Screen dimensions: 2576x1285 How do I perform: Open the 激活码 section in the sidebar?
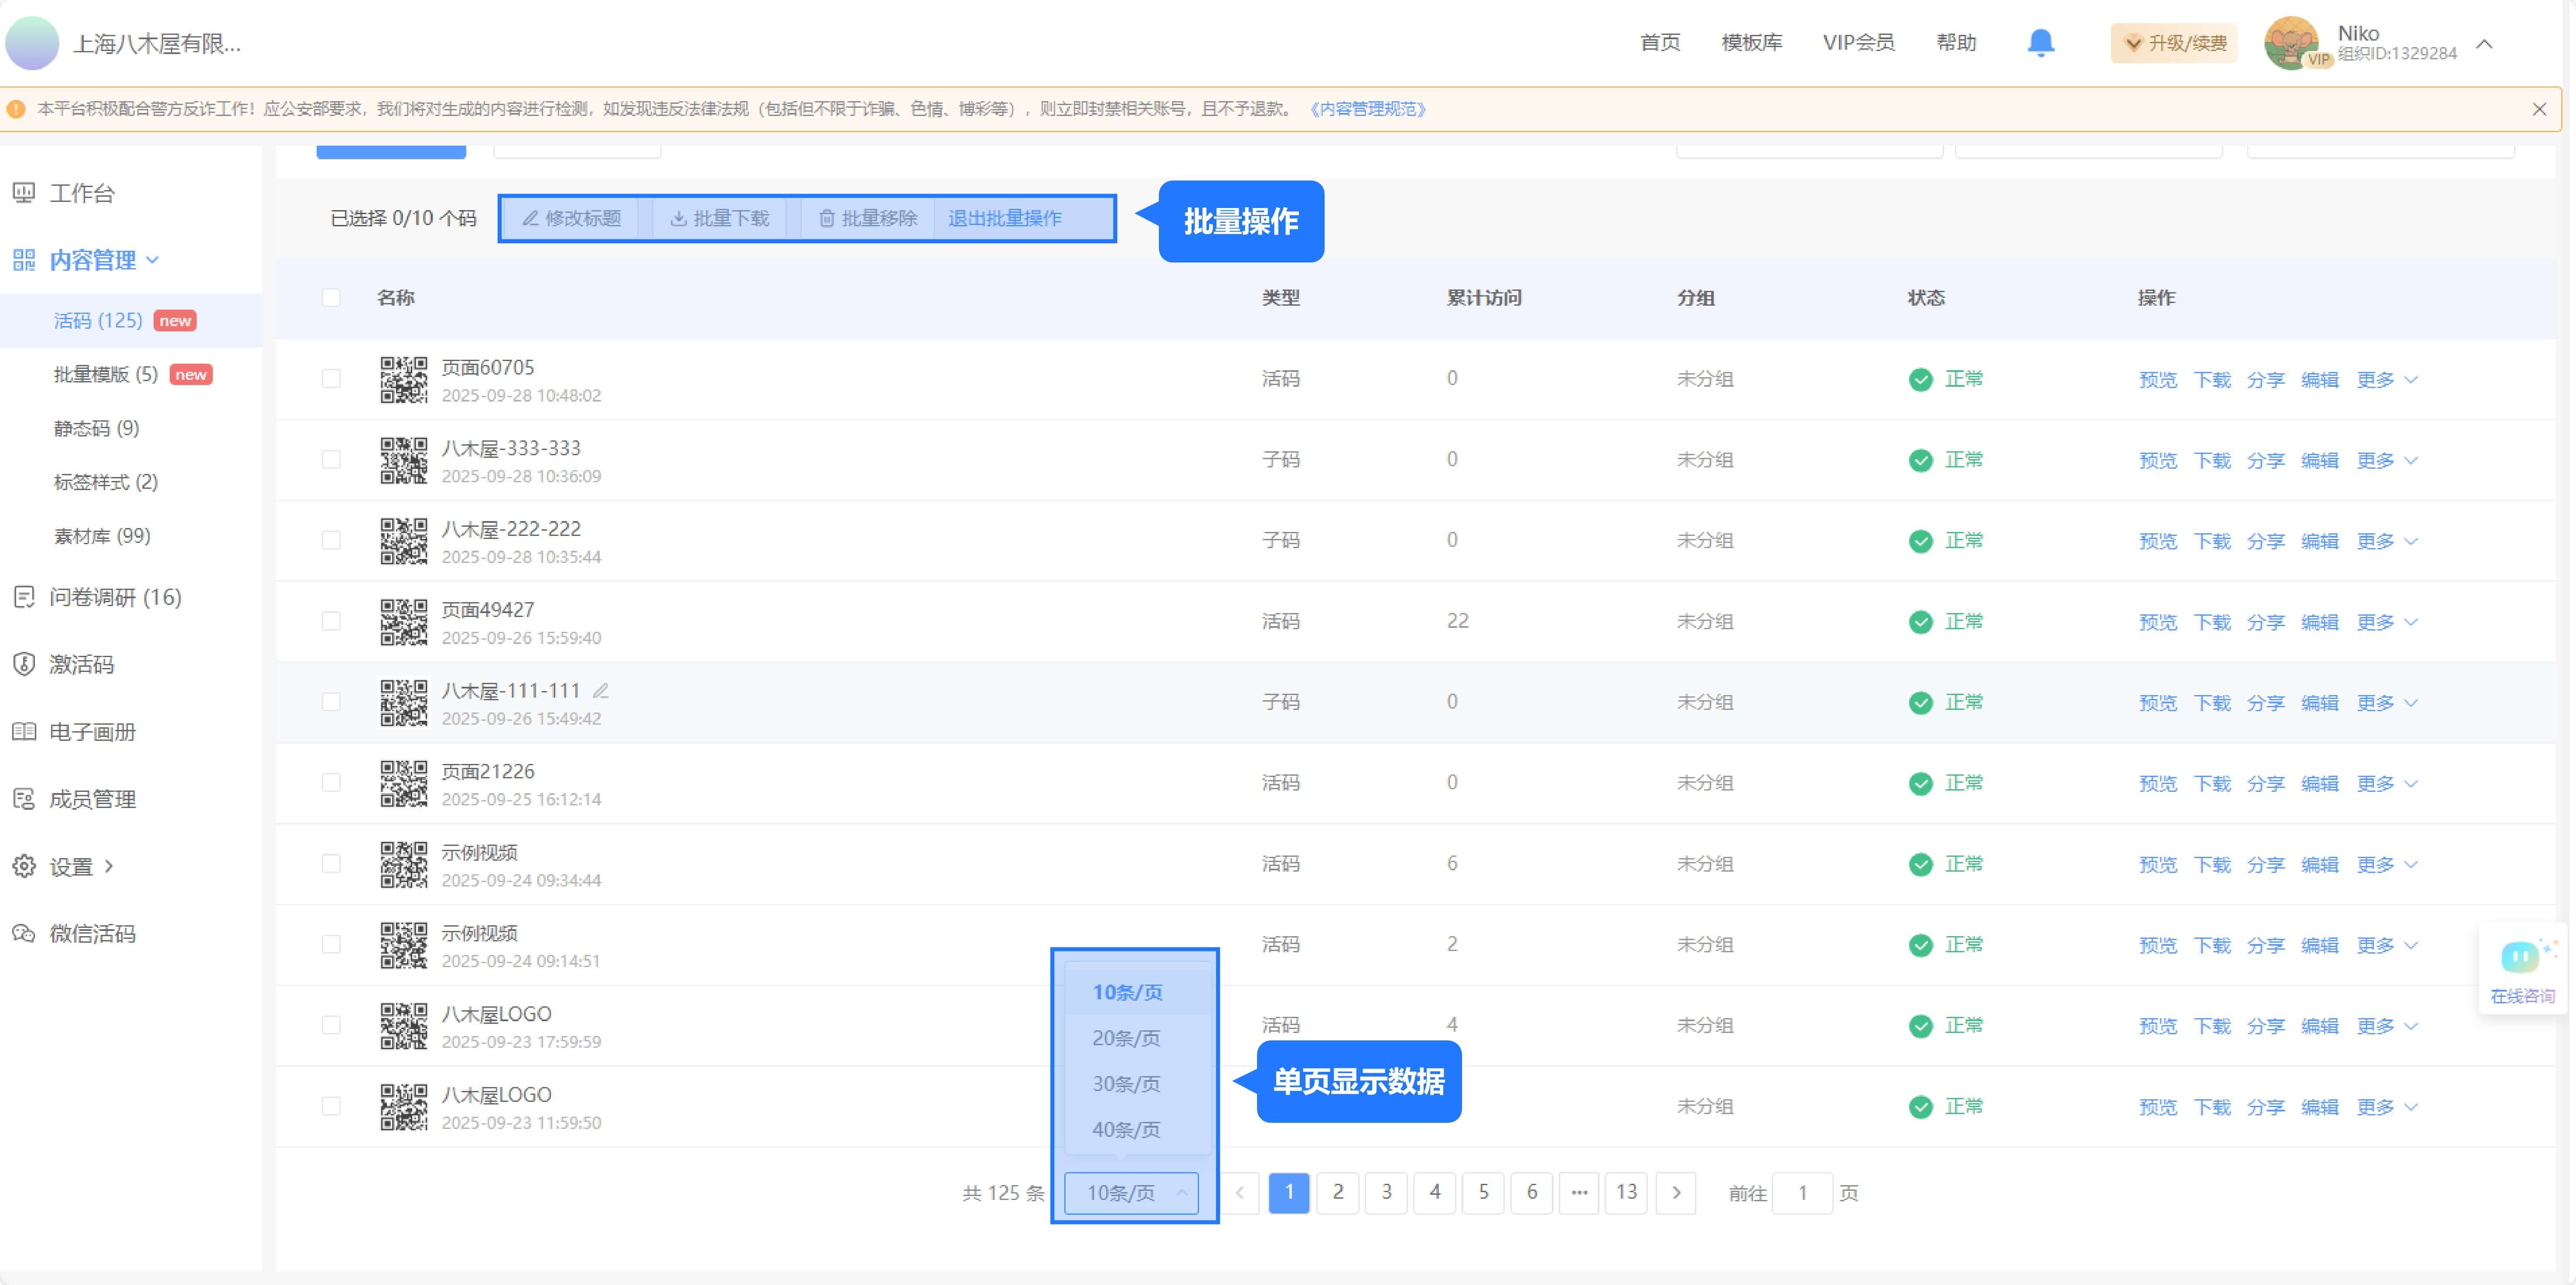82,664
